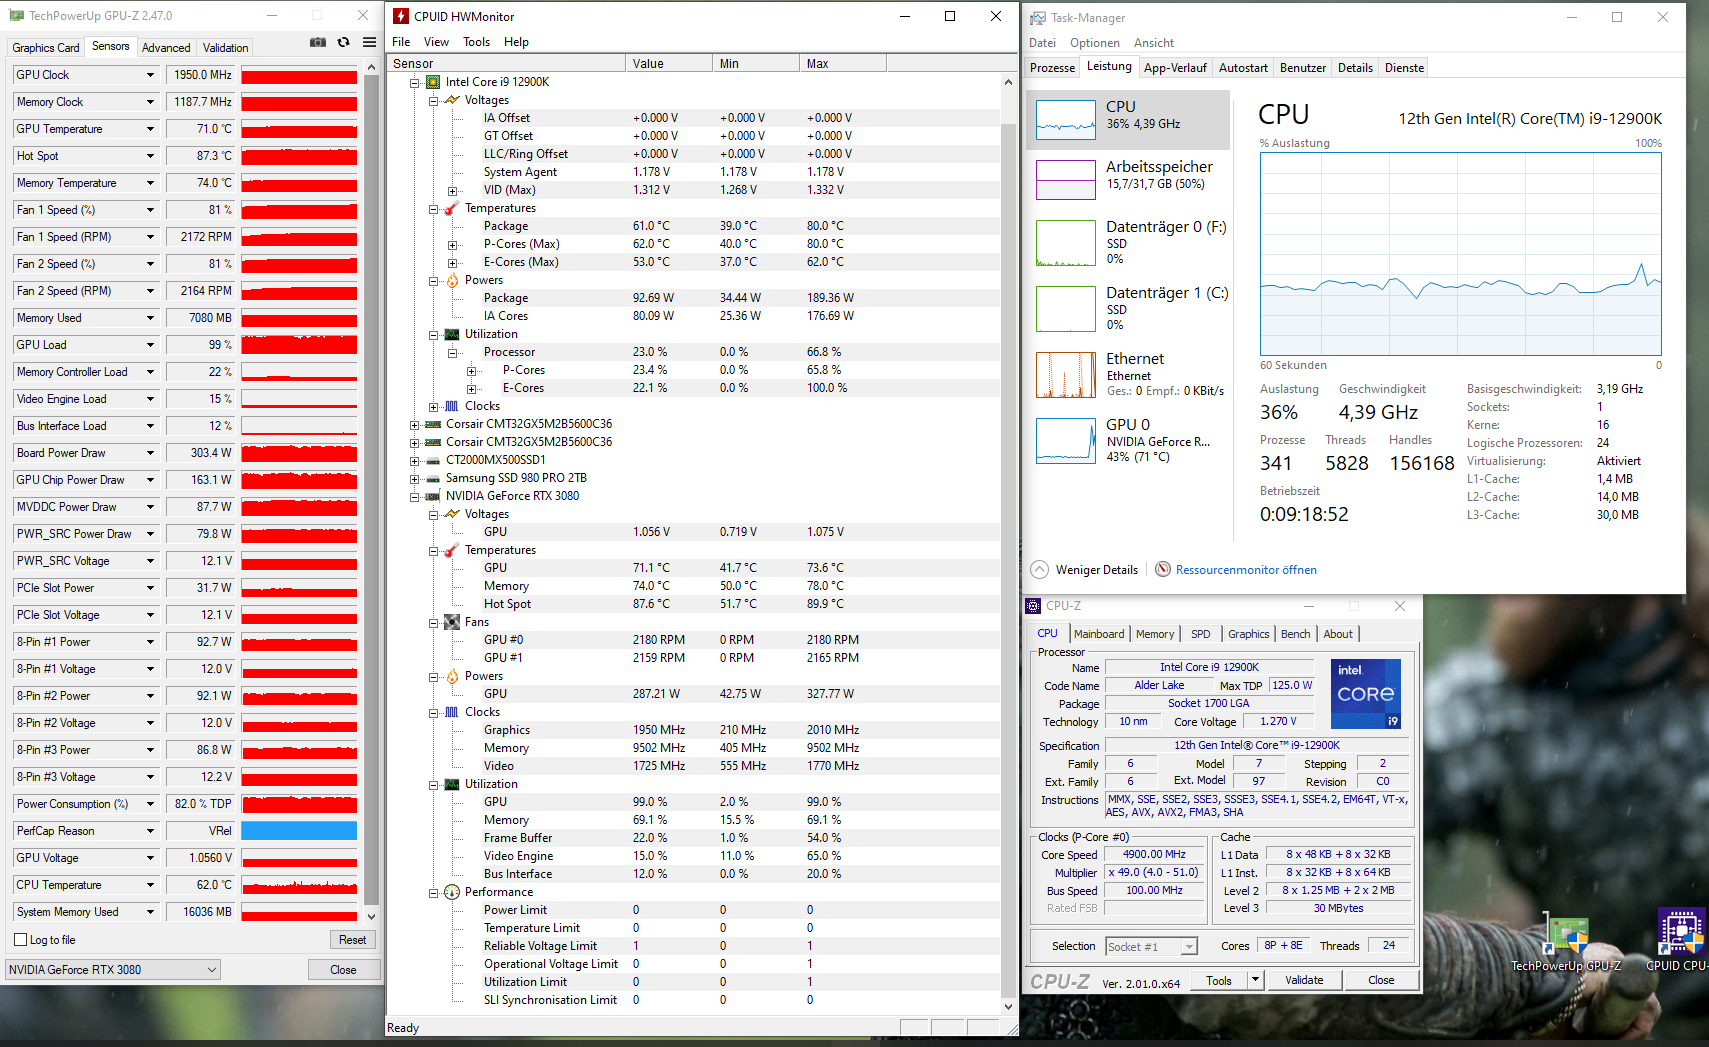
Task: Open the HWMonitor File menu
Action: [401, 42]
